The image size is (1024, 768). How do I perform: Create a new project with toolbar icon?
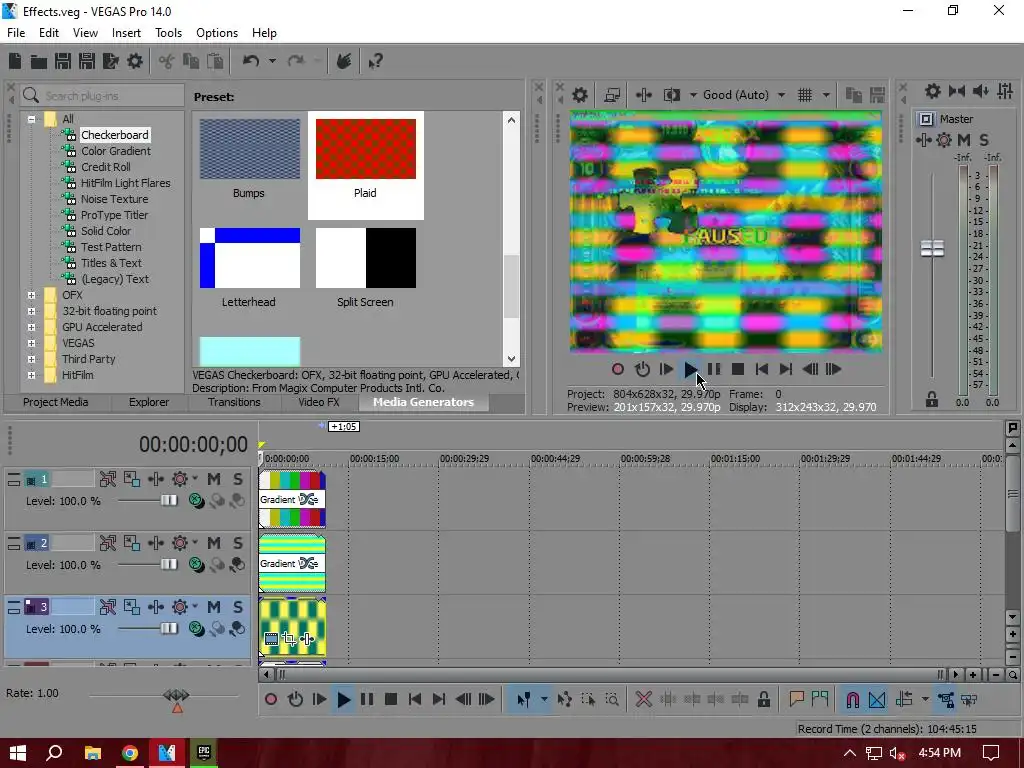[15, 61]
